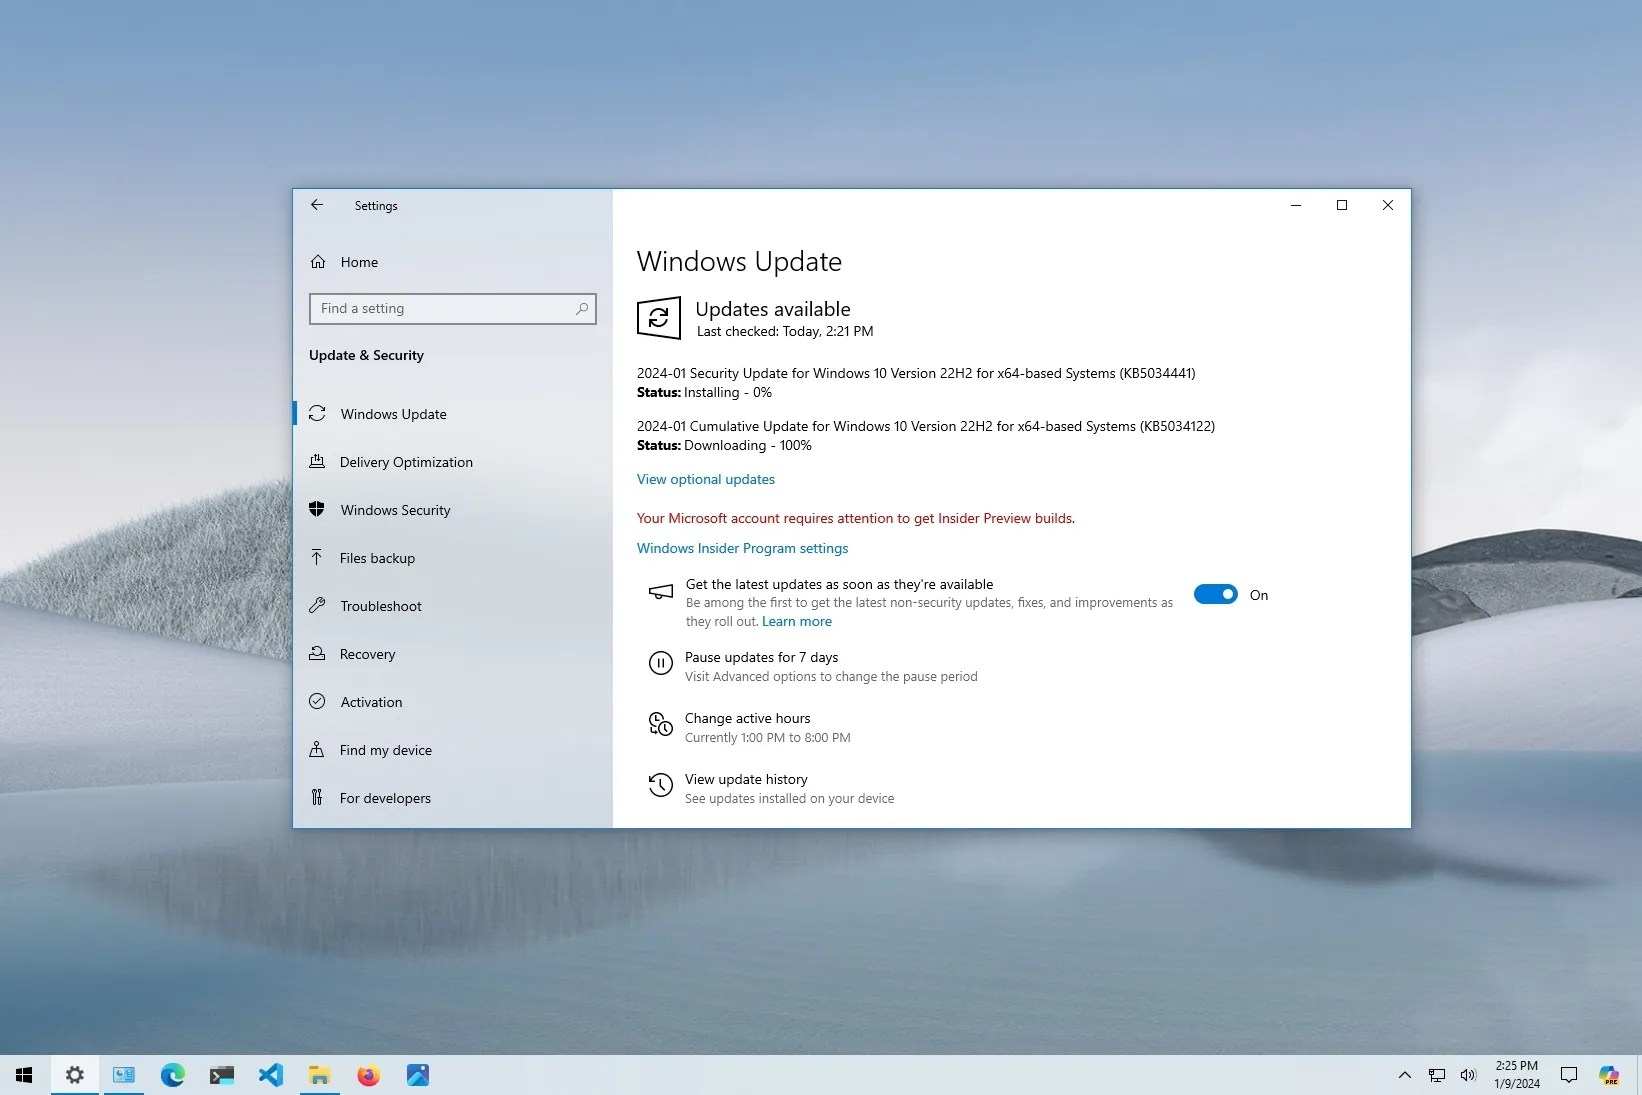
Task: Show hidden icons tray chevron
Action: (1405, 1075)
